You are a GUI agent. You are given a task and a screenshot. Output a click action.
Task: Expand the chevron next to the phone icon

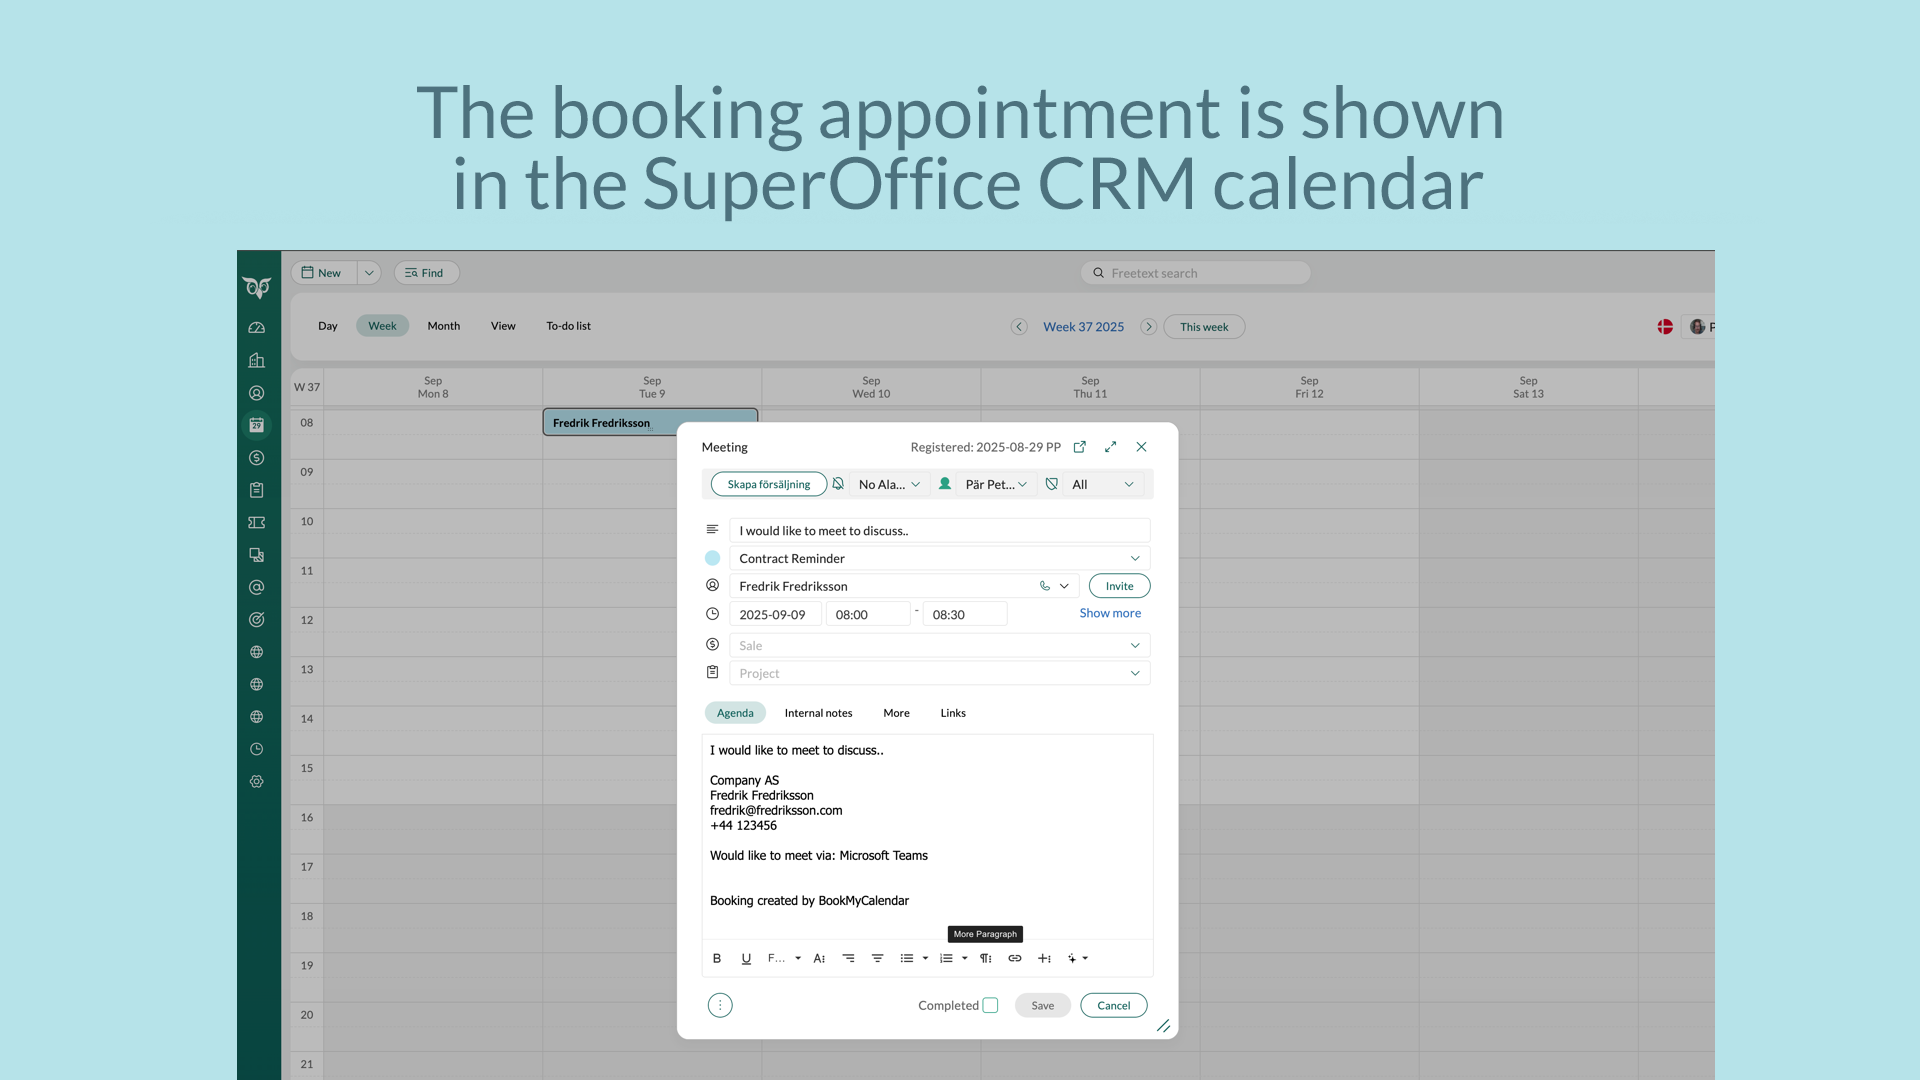(1064, 586)
